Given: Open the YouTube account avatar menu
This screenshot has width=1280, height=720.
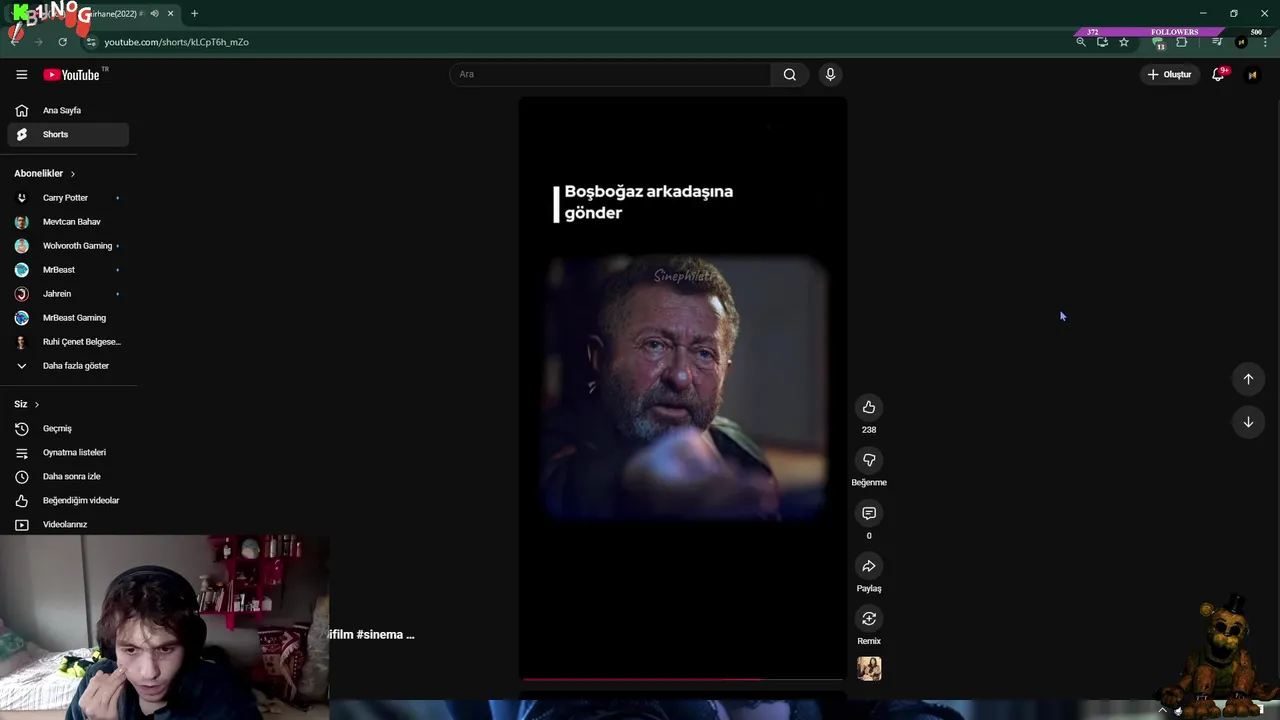Looking at the screenshot, I should pos(1252,75).
